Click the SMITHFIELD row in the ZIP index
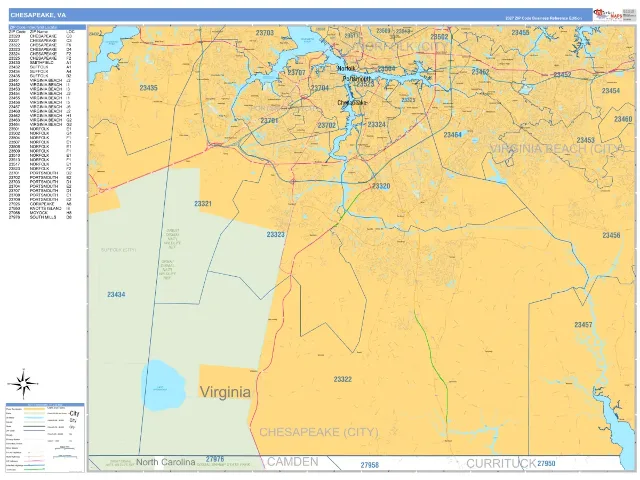The image size is (640, 480). coord(40,63)
